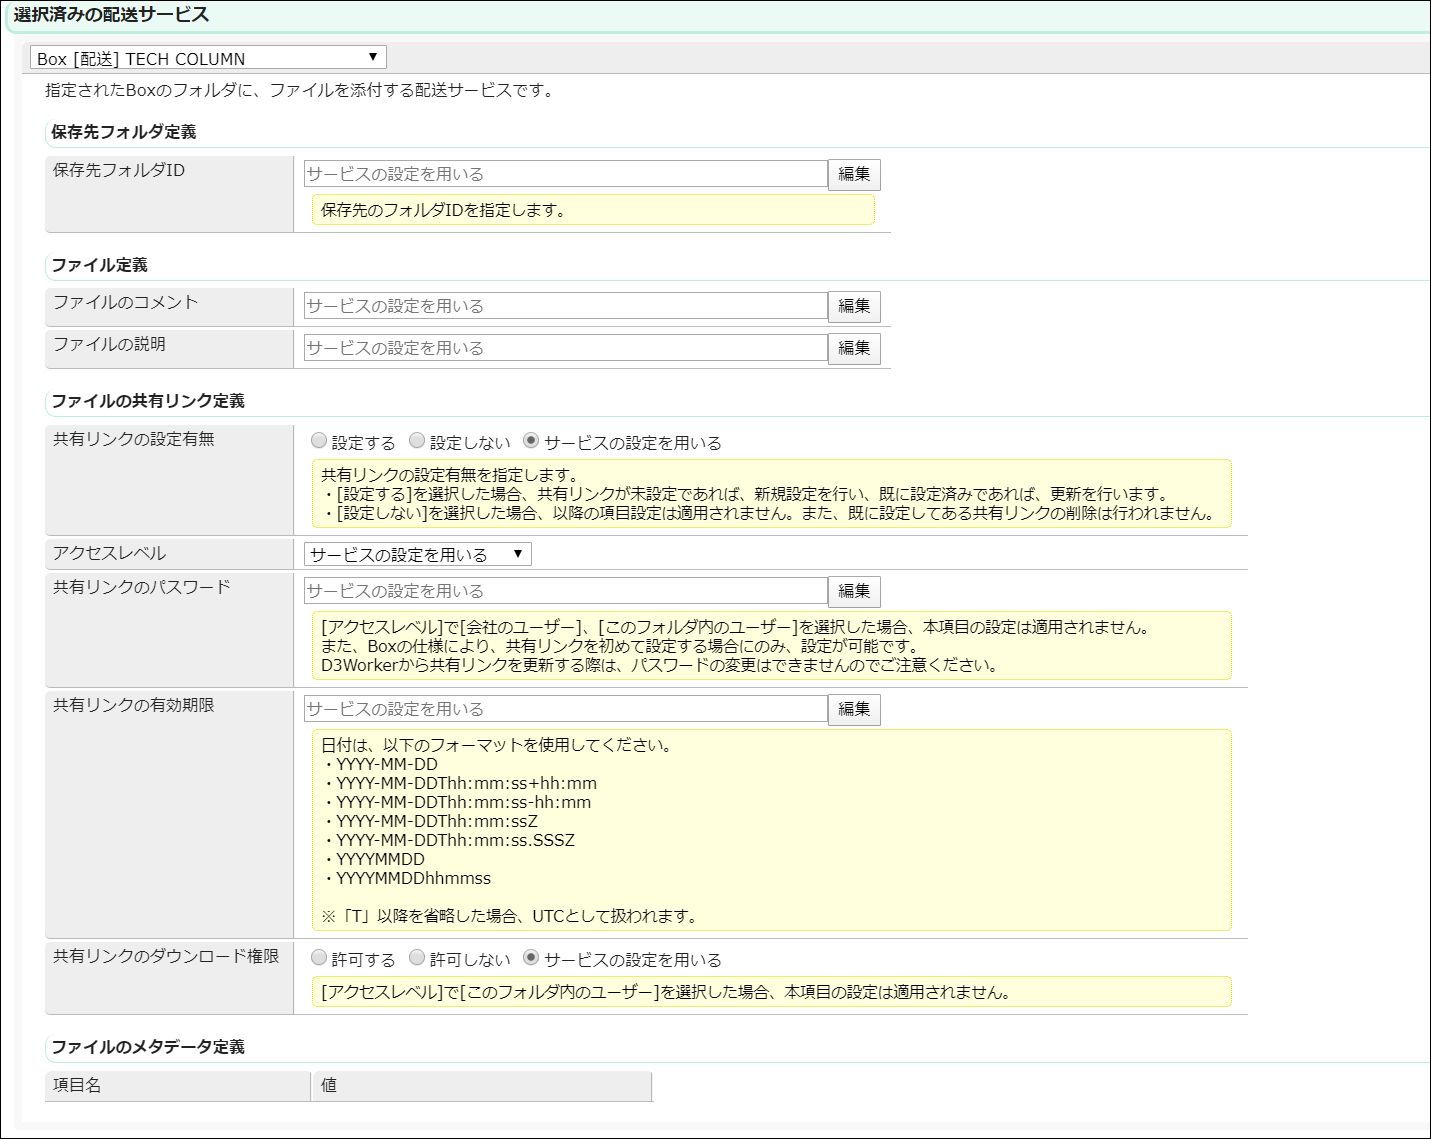Click the 項目名 metadata column header

177,1086
